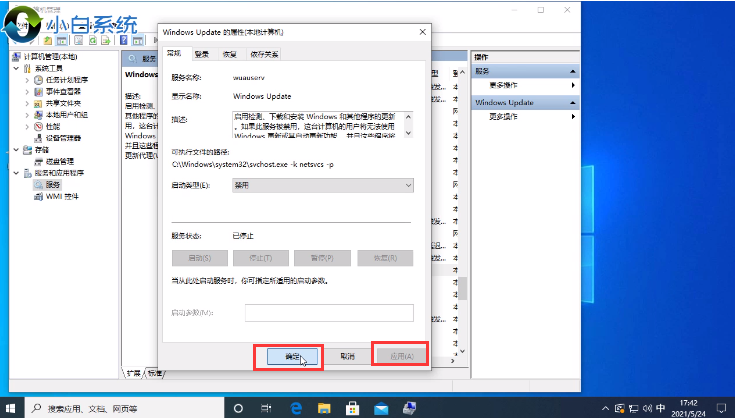
Task: Click the Export List toolbar icon
Action: pyautogui.click(x=106, y=40)
